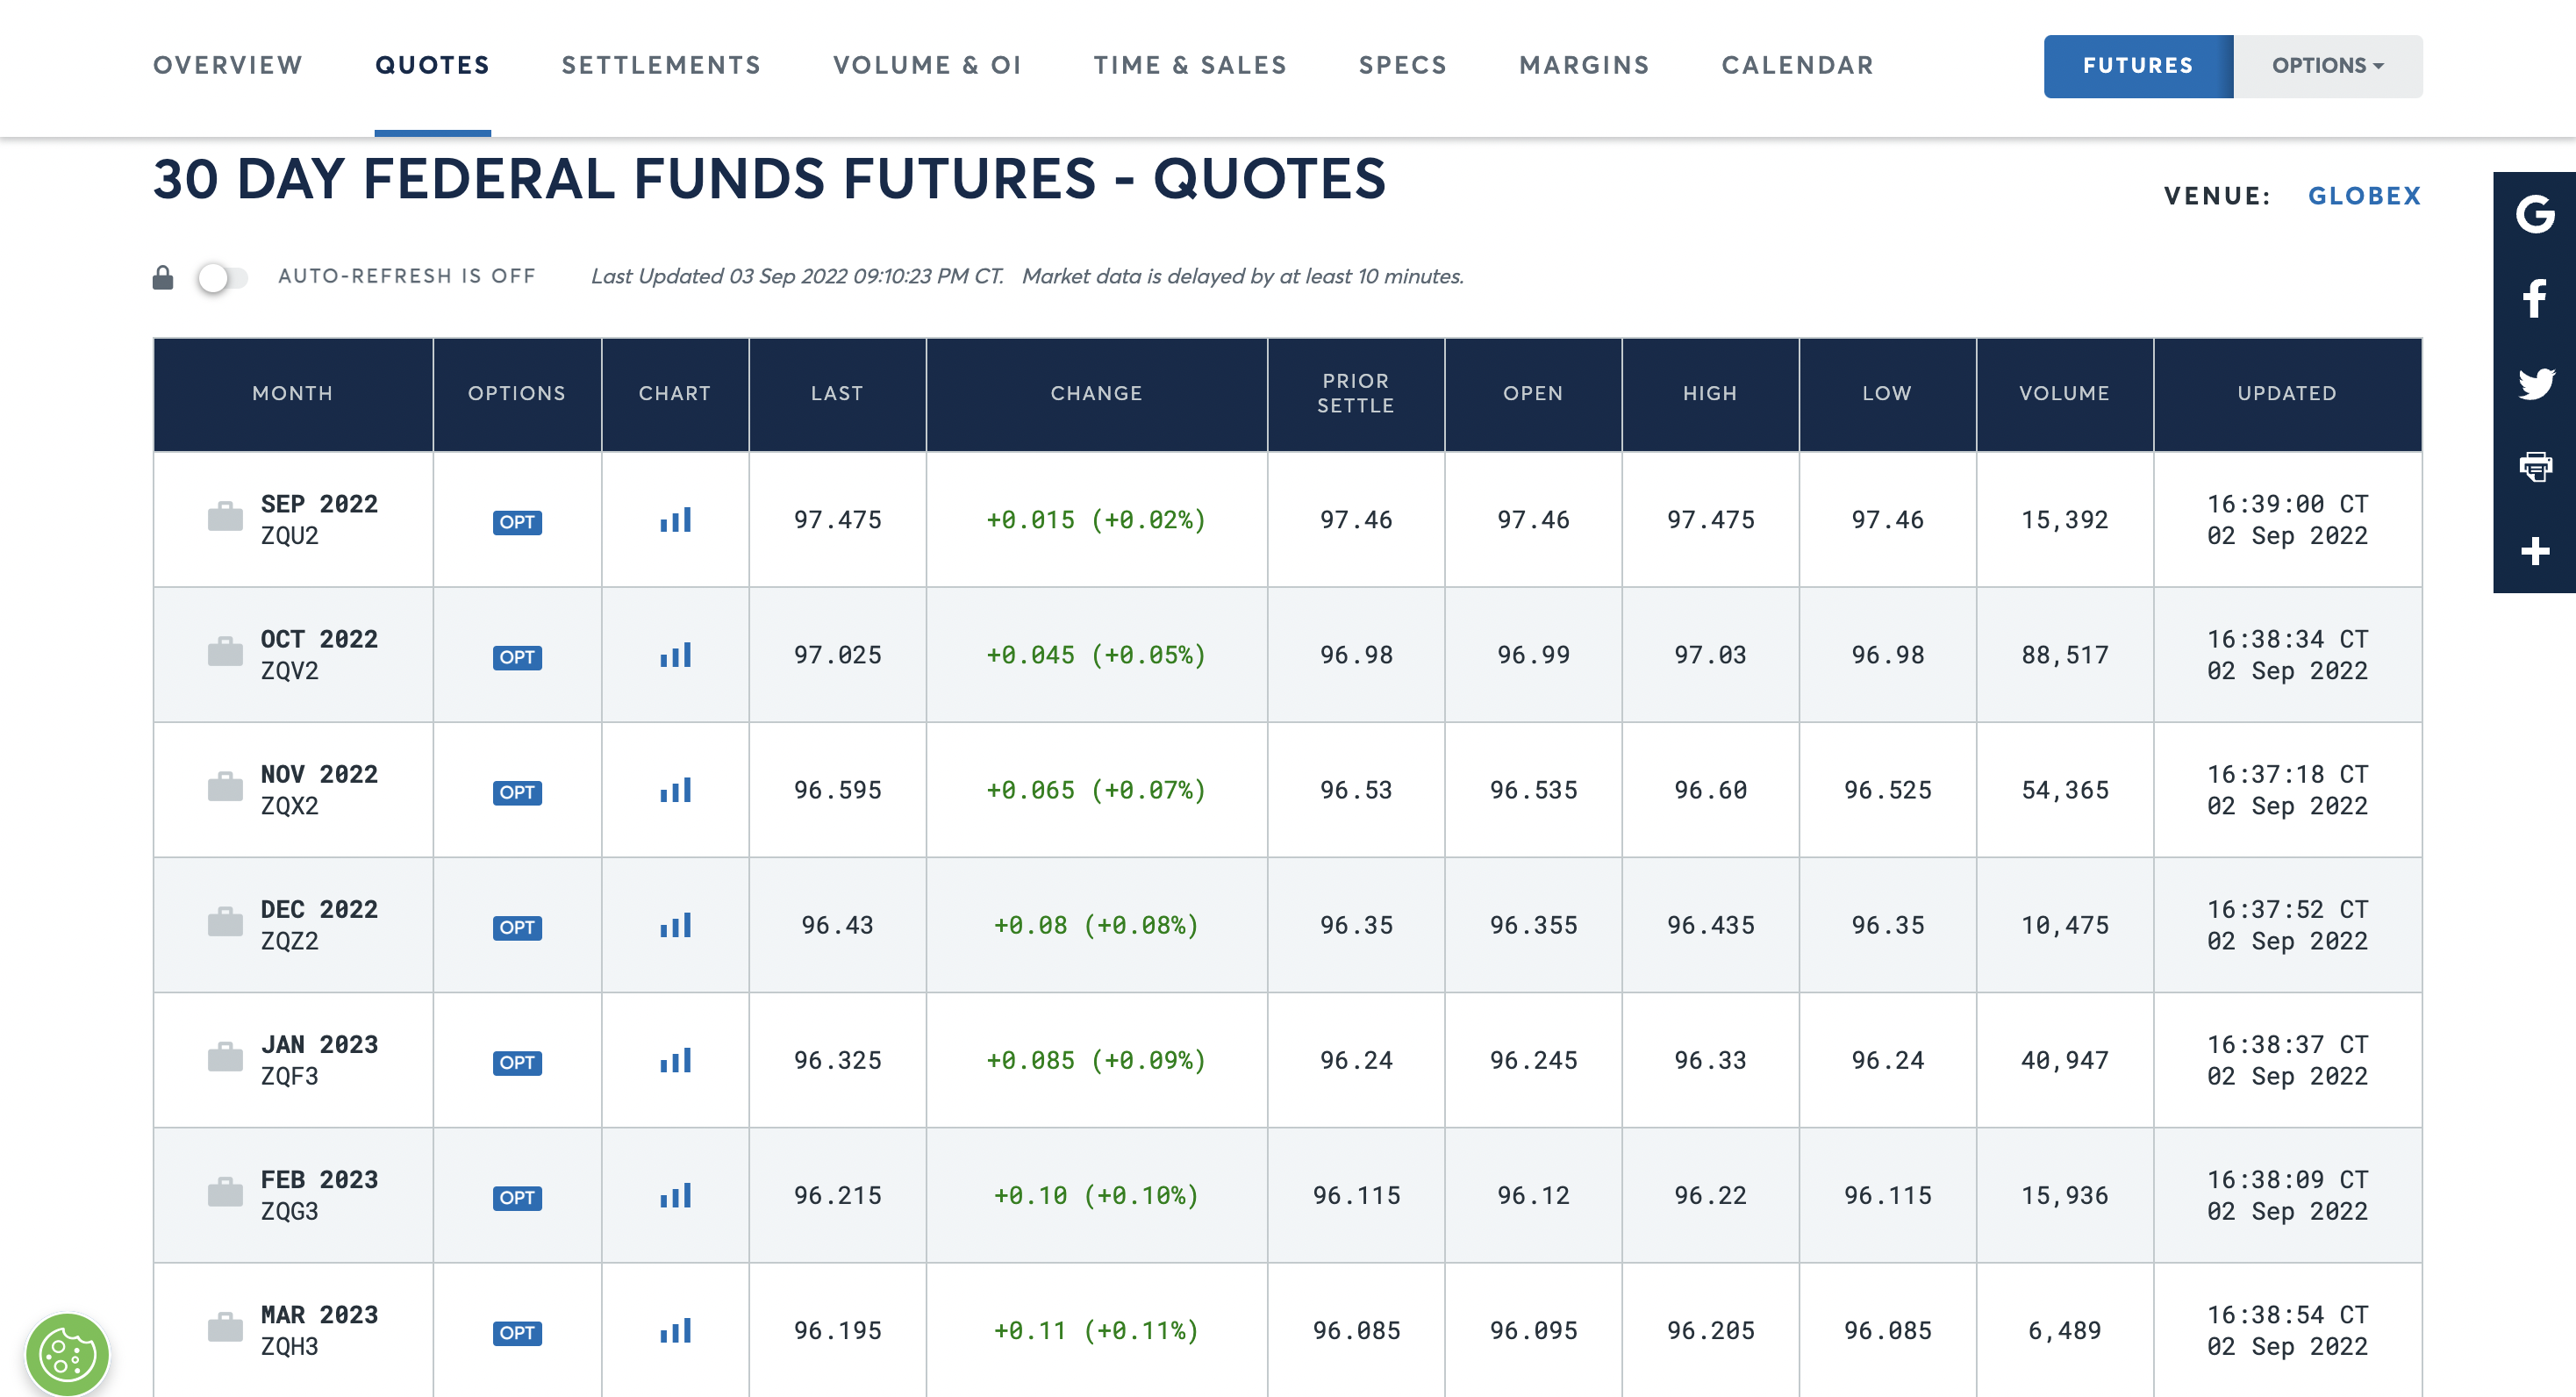Open the Options dropdown menu

coord(2327,66)
